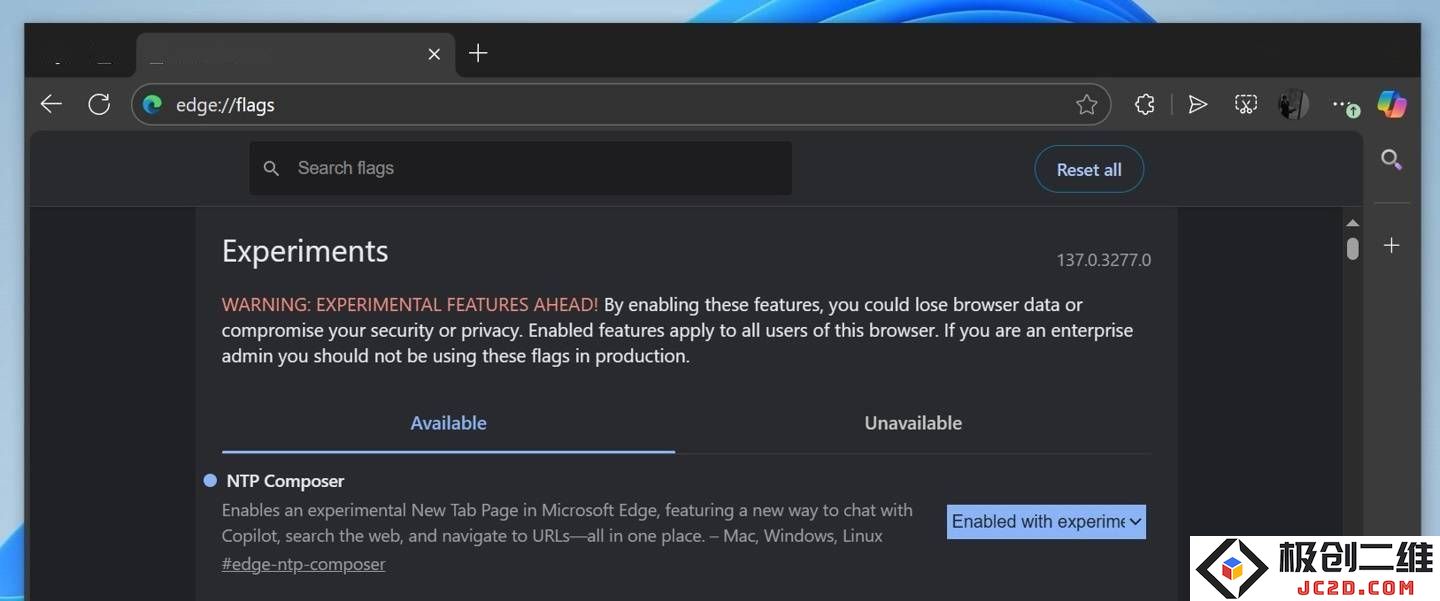Click the NTP Composer flag title
Viewport: 1440px width, 601px height.
pos(285,481)
